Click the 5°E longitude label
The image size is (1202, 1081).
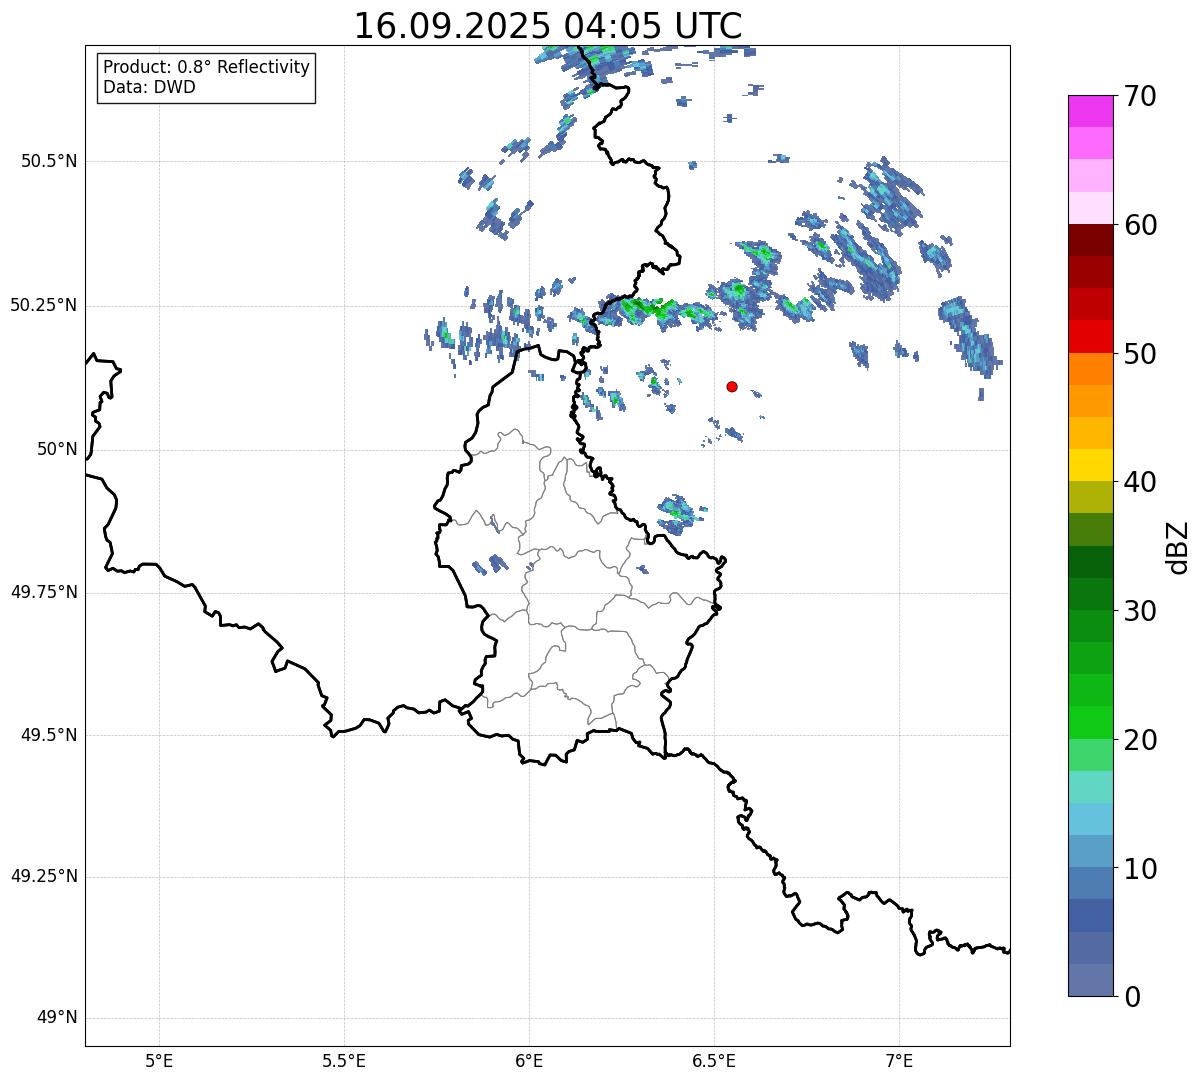[x=159, y=1060]
